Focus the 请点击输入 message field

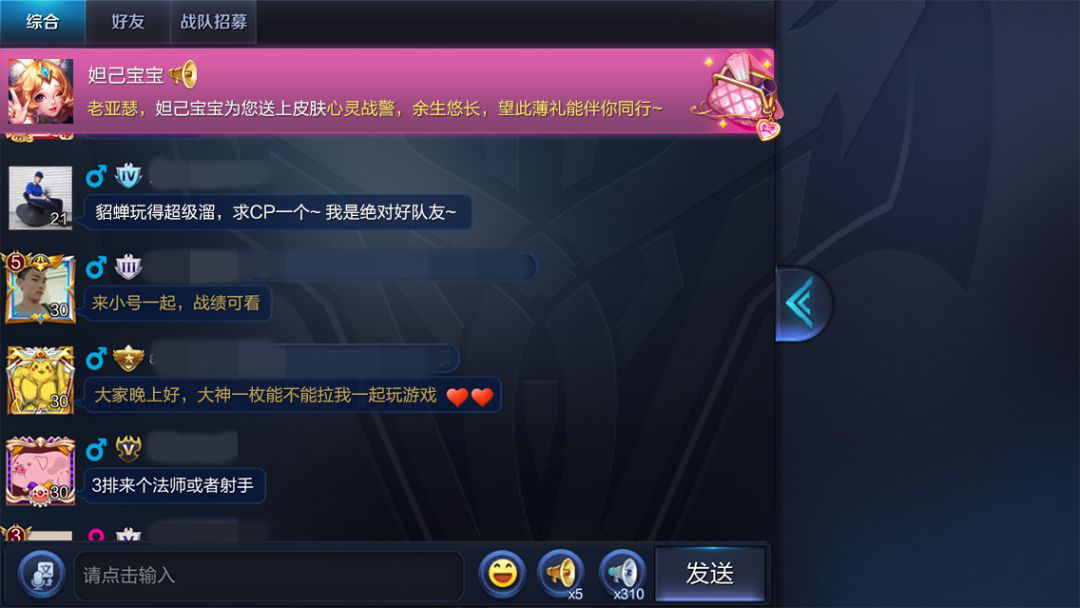coord(269,575)
